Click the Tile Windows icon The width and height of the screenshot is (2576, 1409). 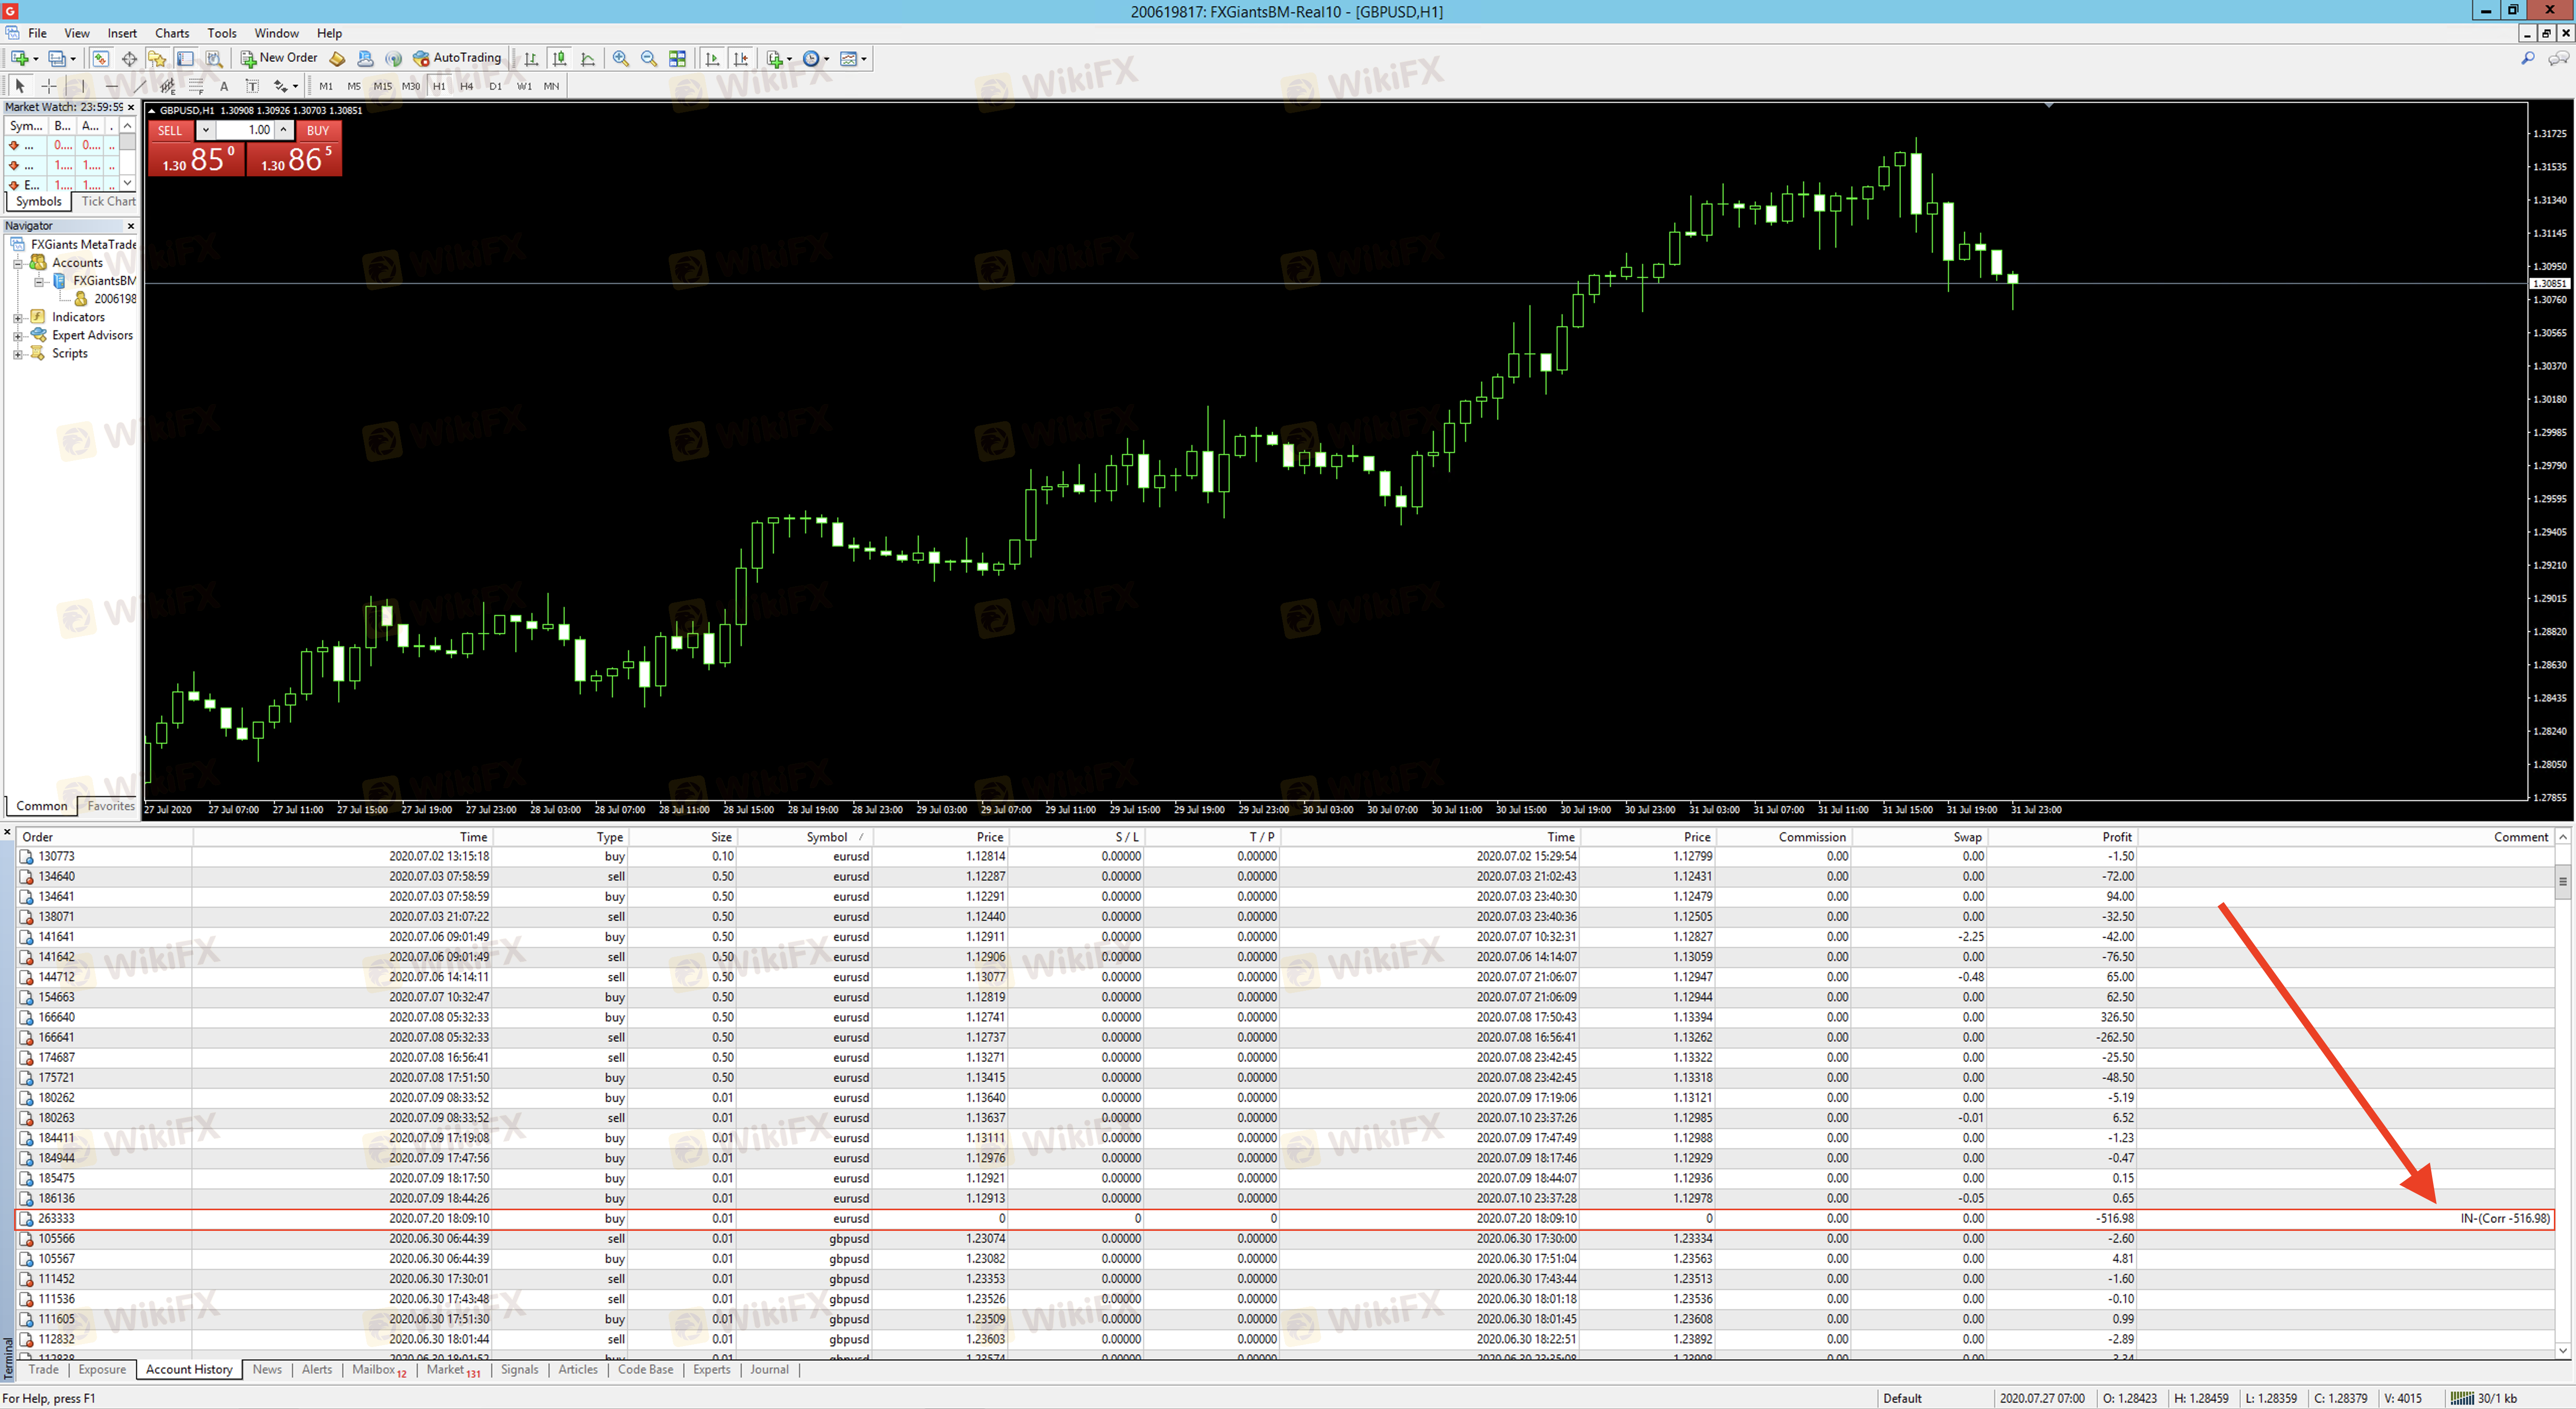pyautogui.click(x=677, y=59)
